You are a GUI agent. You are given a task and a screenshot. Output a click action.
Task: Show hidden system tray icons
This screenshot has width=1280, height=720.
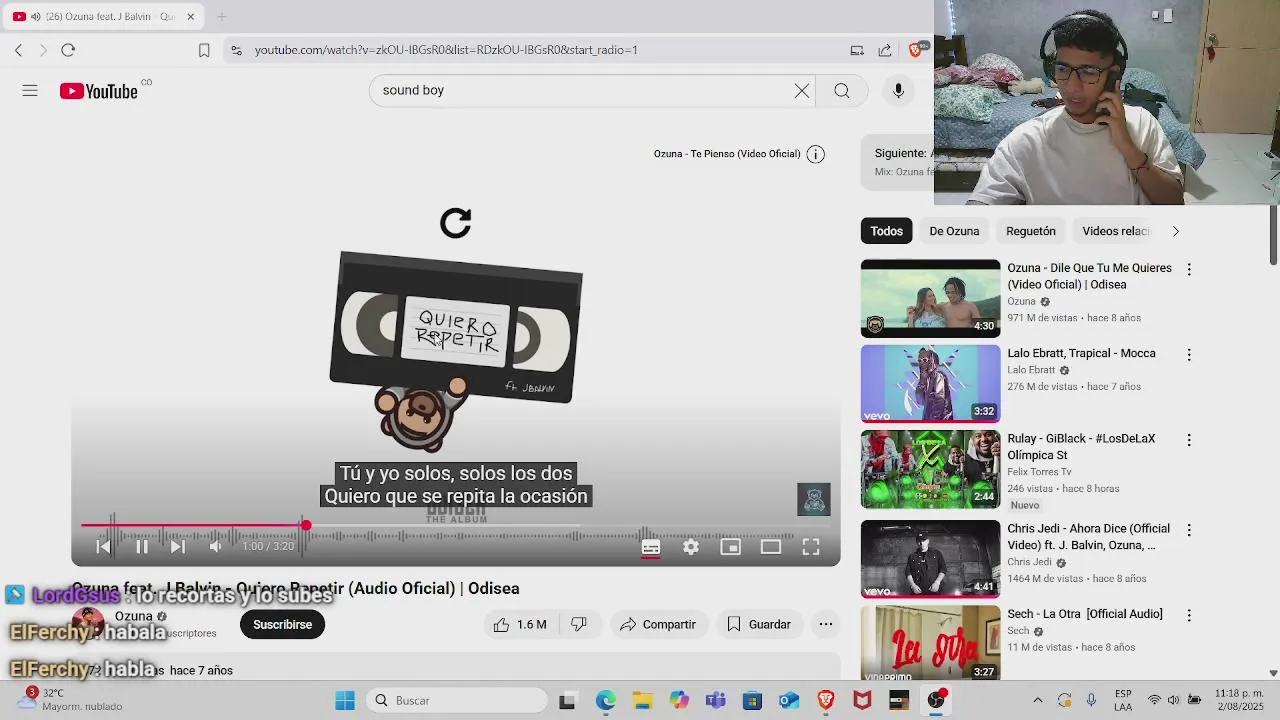coord(1037,701)
